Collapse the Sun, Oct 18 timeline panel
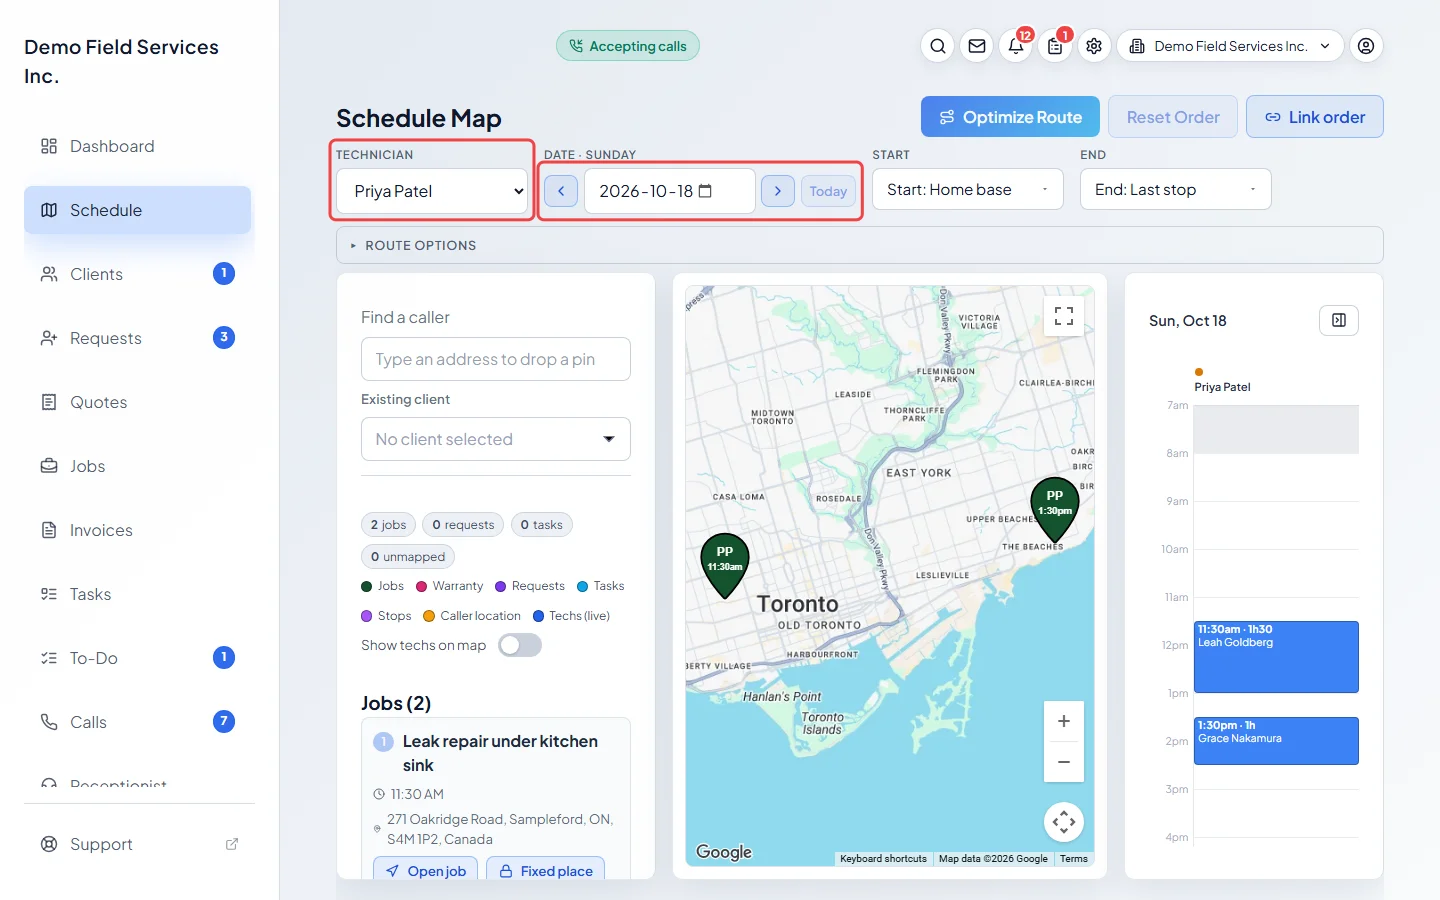 point(1339,320)
